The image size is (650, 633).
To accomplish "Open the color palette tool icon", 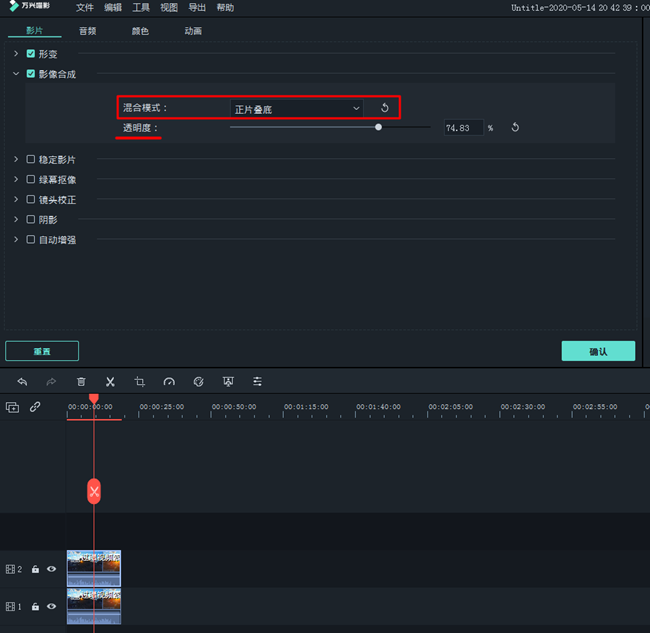I will [199, 382].
